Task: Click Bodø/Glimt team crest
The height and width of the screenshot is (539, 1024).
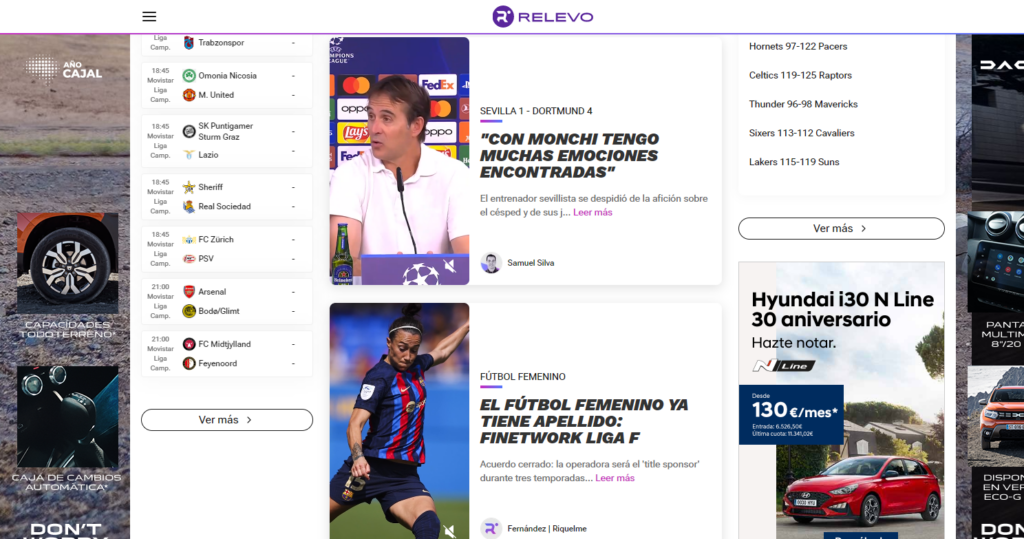Action: [x=189, y=311]
